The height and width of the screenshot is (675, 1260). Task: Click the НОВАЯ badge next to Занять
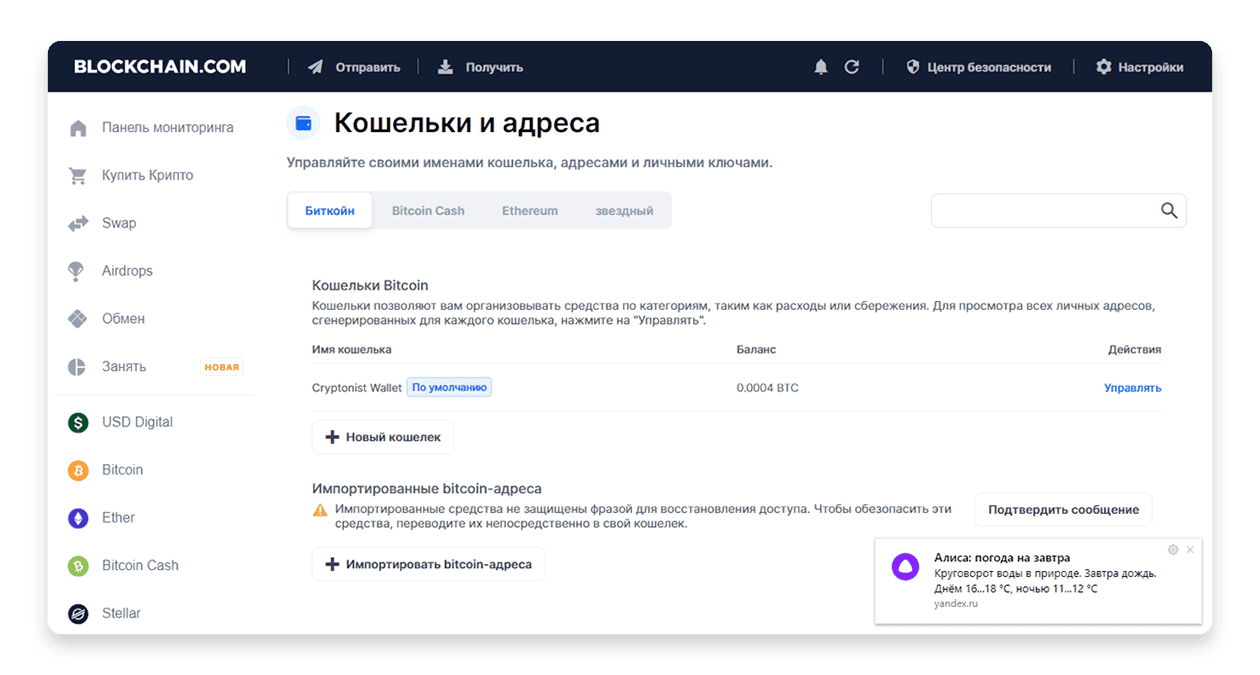coord(222,367)
